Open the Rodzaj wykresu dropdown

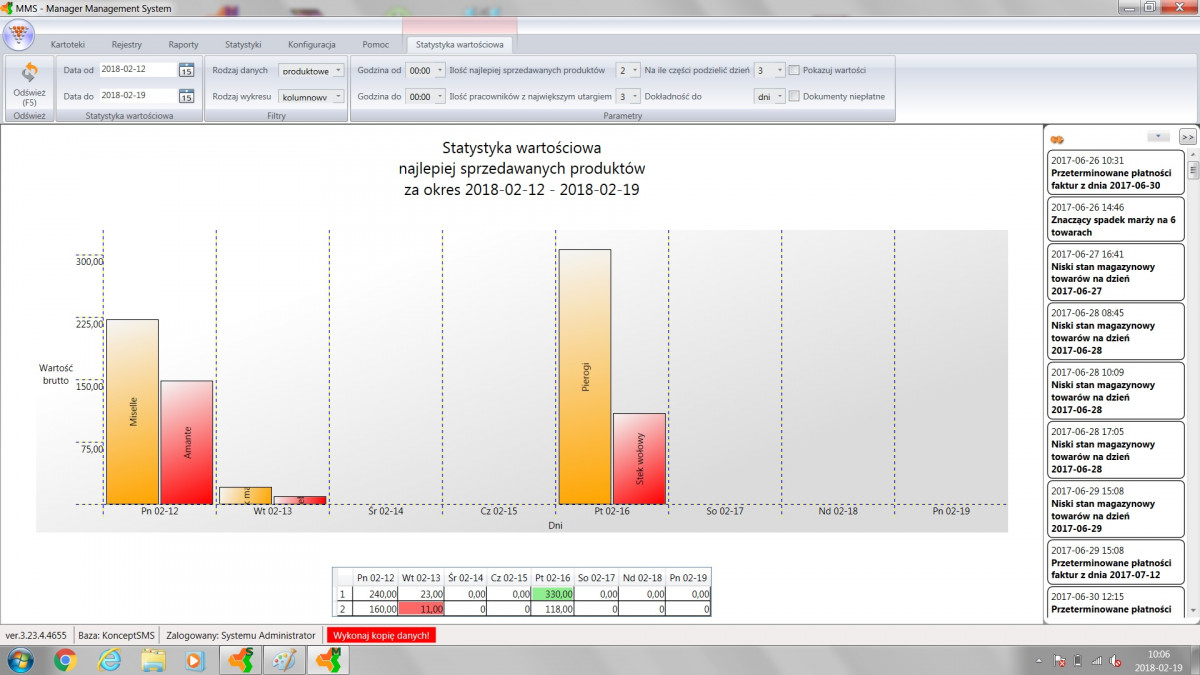pyautogui.click(x=311, y=97)
